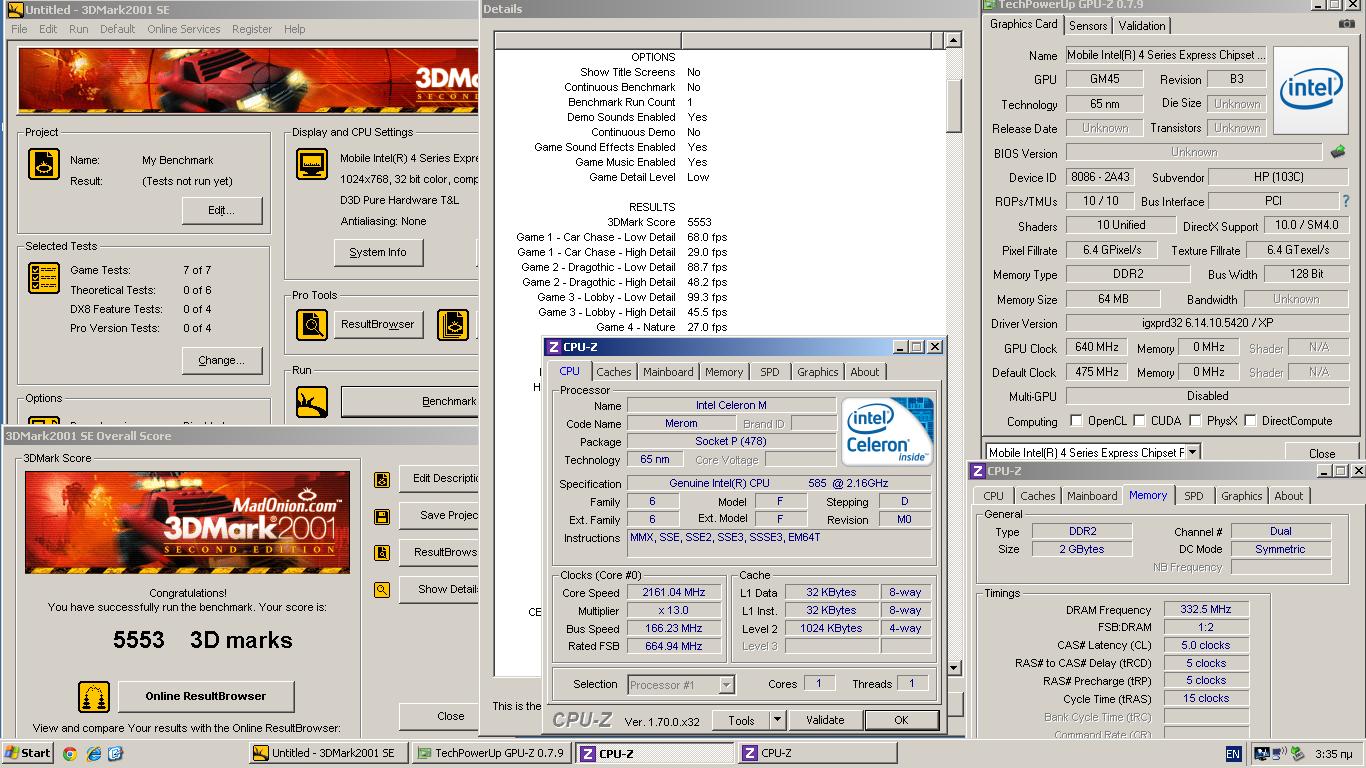This screenshot has width=1366, height=768.
Task: Click the Intel logo in GPU-Z
Action: tap(1311, 90)
